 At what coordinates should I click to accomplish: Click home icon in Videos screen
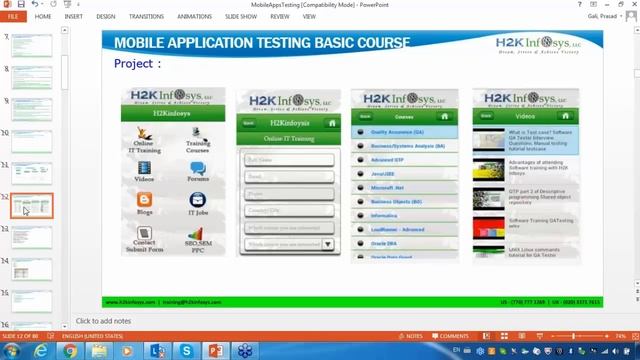pyautogui.click(x=565, y=116)
